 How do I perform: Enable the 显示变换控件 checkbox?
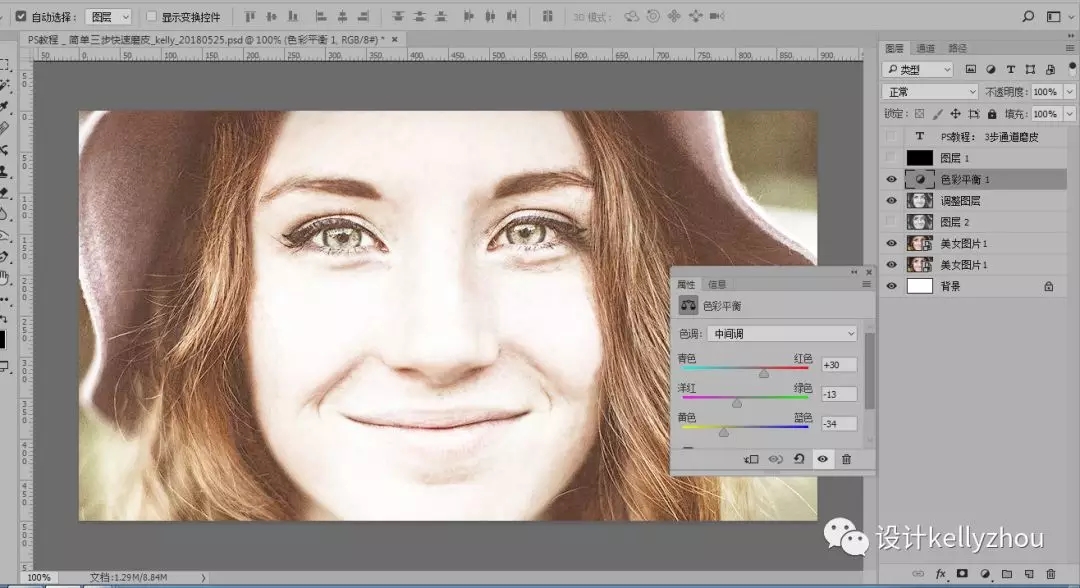[152, 17]
